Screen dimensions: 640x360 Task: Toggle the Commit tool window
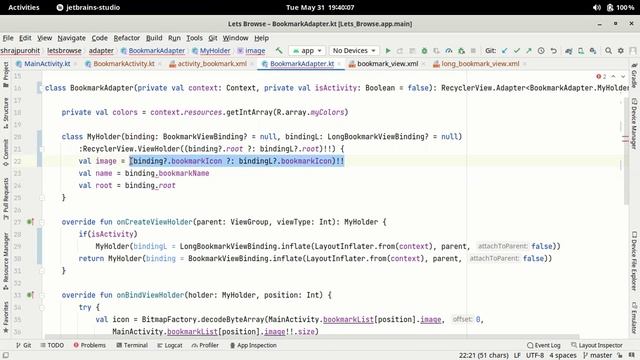tap(6, 153)
